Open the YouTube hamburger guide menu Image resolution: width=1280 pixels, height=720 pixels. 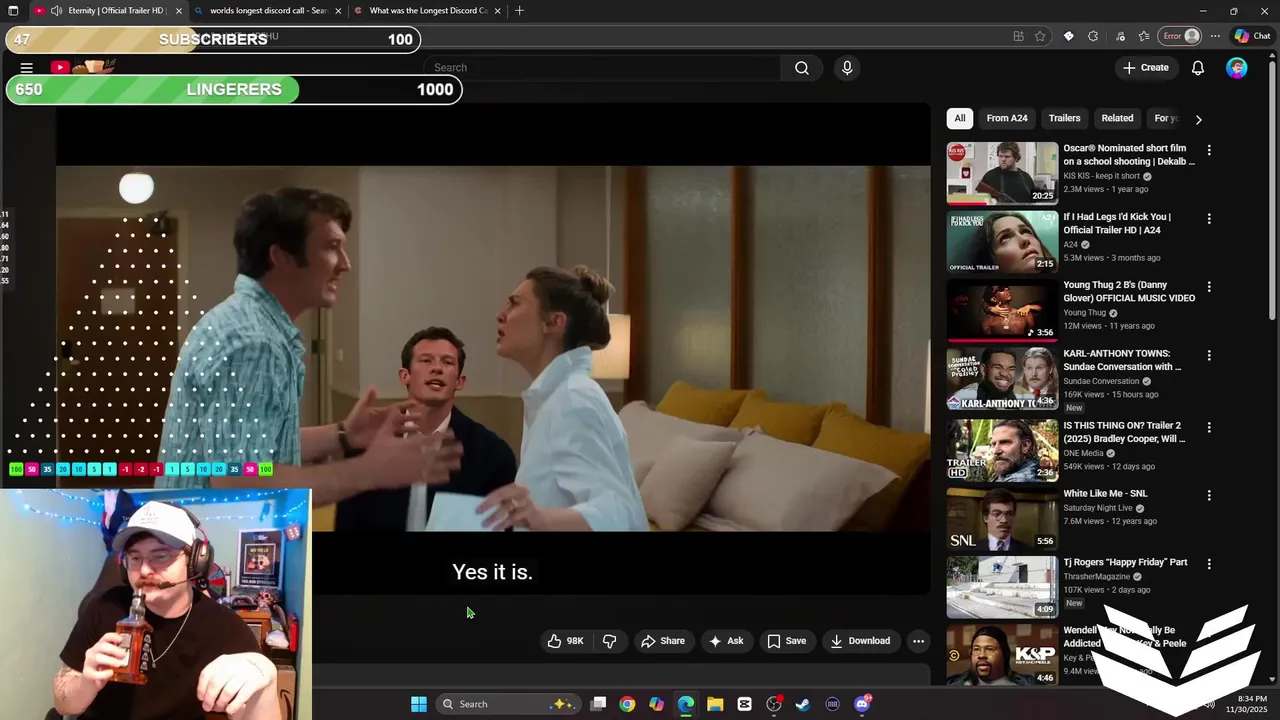27,68
